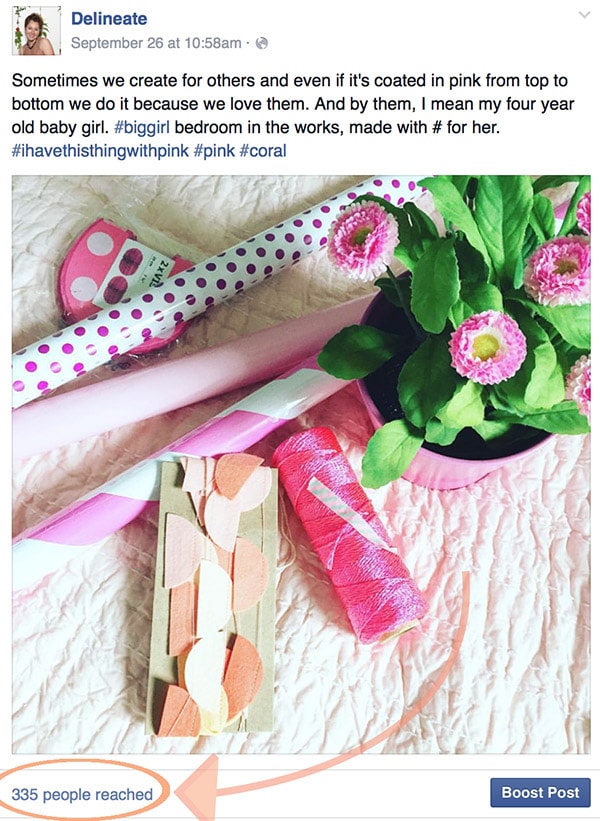The width and height of the screenshot is (600, 821).
Task: Open the post's attached photo
Action: point(301,464)
